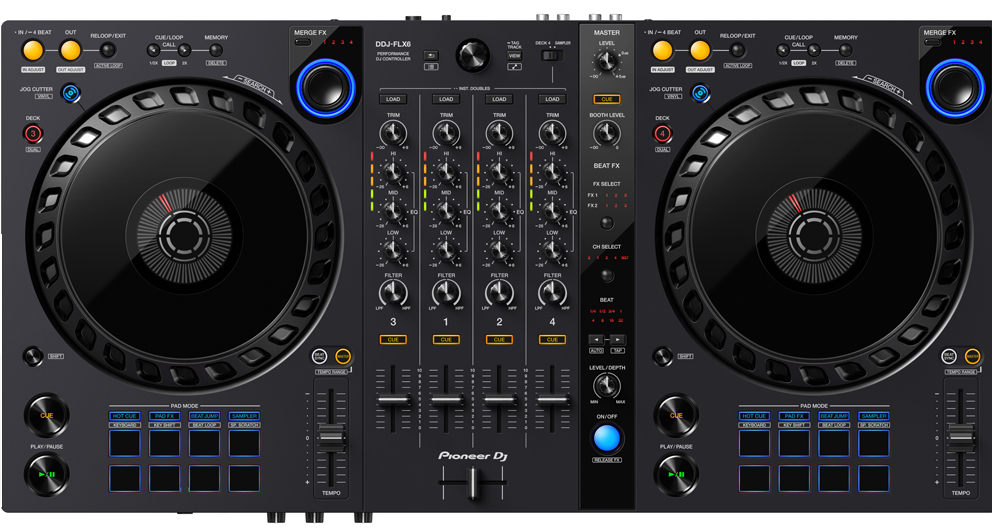Select BEAT JUMP pad mode on left deck
This screenshot has width=992, height=530.
[x=204, y=416]
